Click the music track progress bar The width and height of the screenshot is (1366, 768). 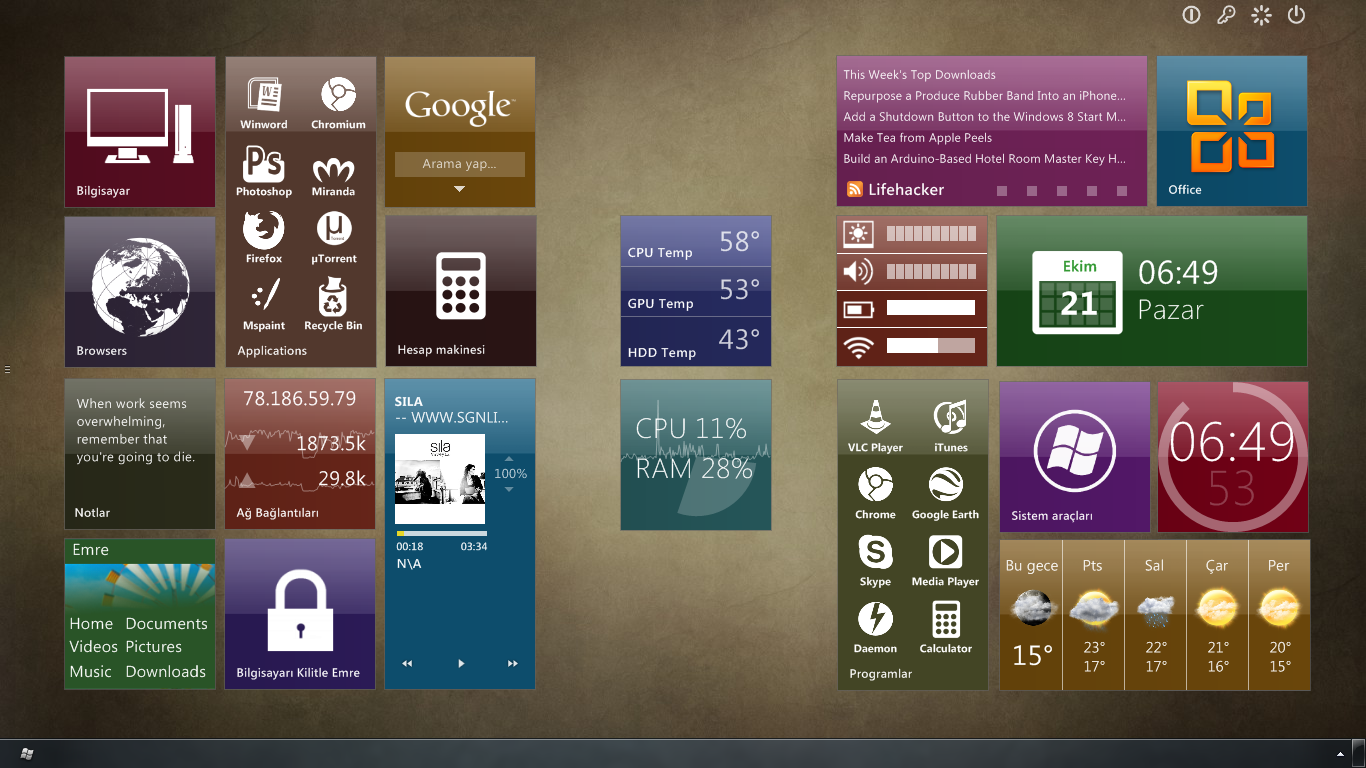[x=441, y=534]
